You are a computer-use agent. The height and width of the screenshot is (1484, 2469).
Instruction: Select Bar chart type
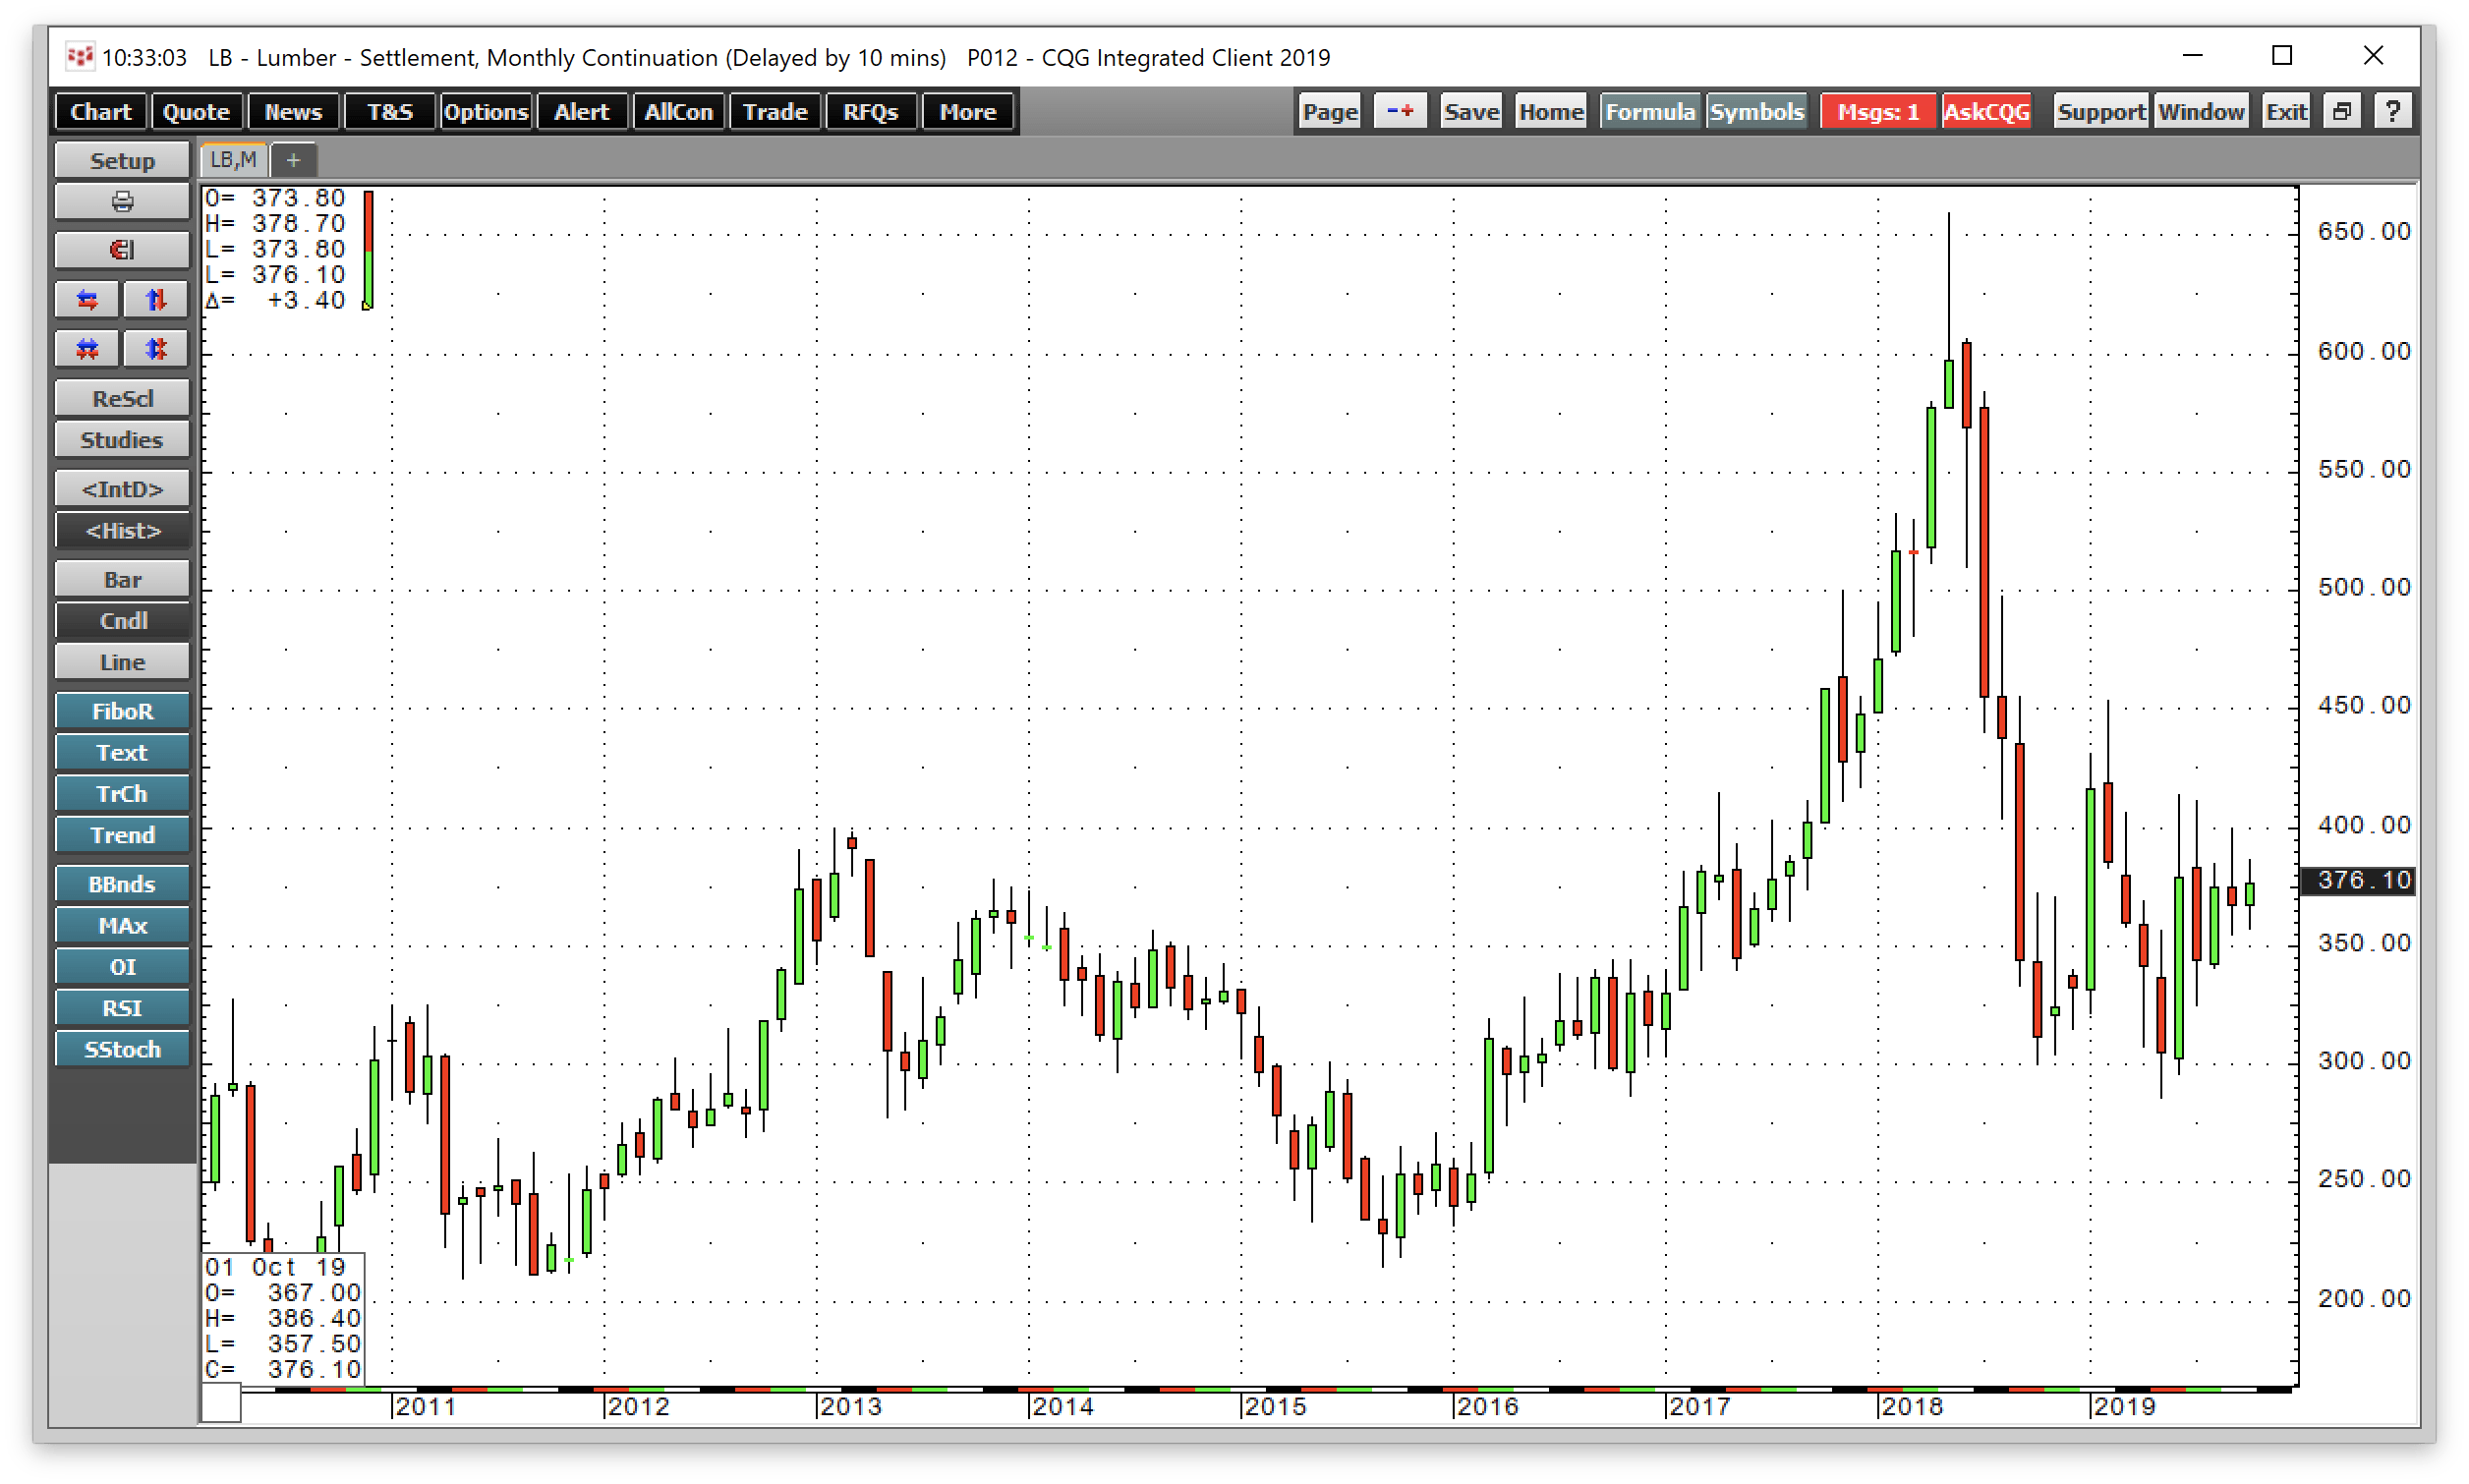coord(122,580)
